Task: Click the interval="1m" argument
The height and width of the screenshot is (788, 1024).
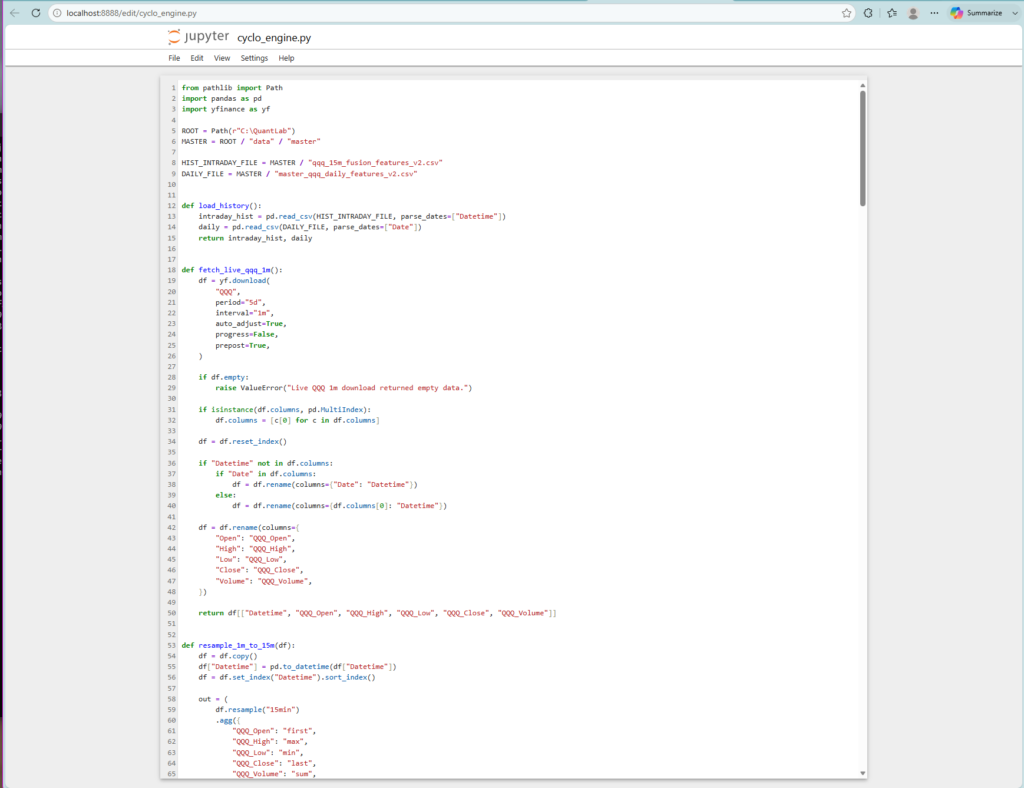Action: coord(245,313)
